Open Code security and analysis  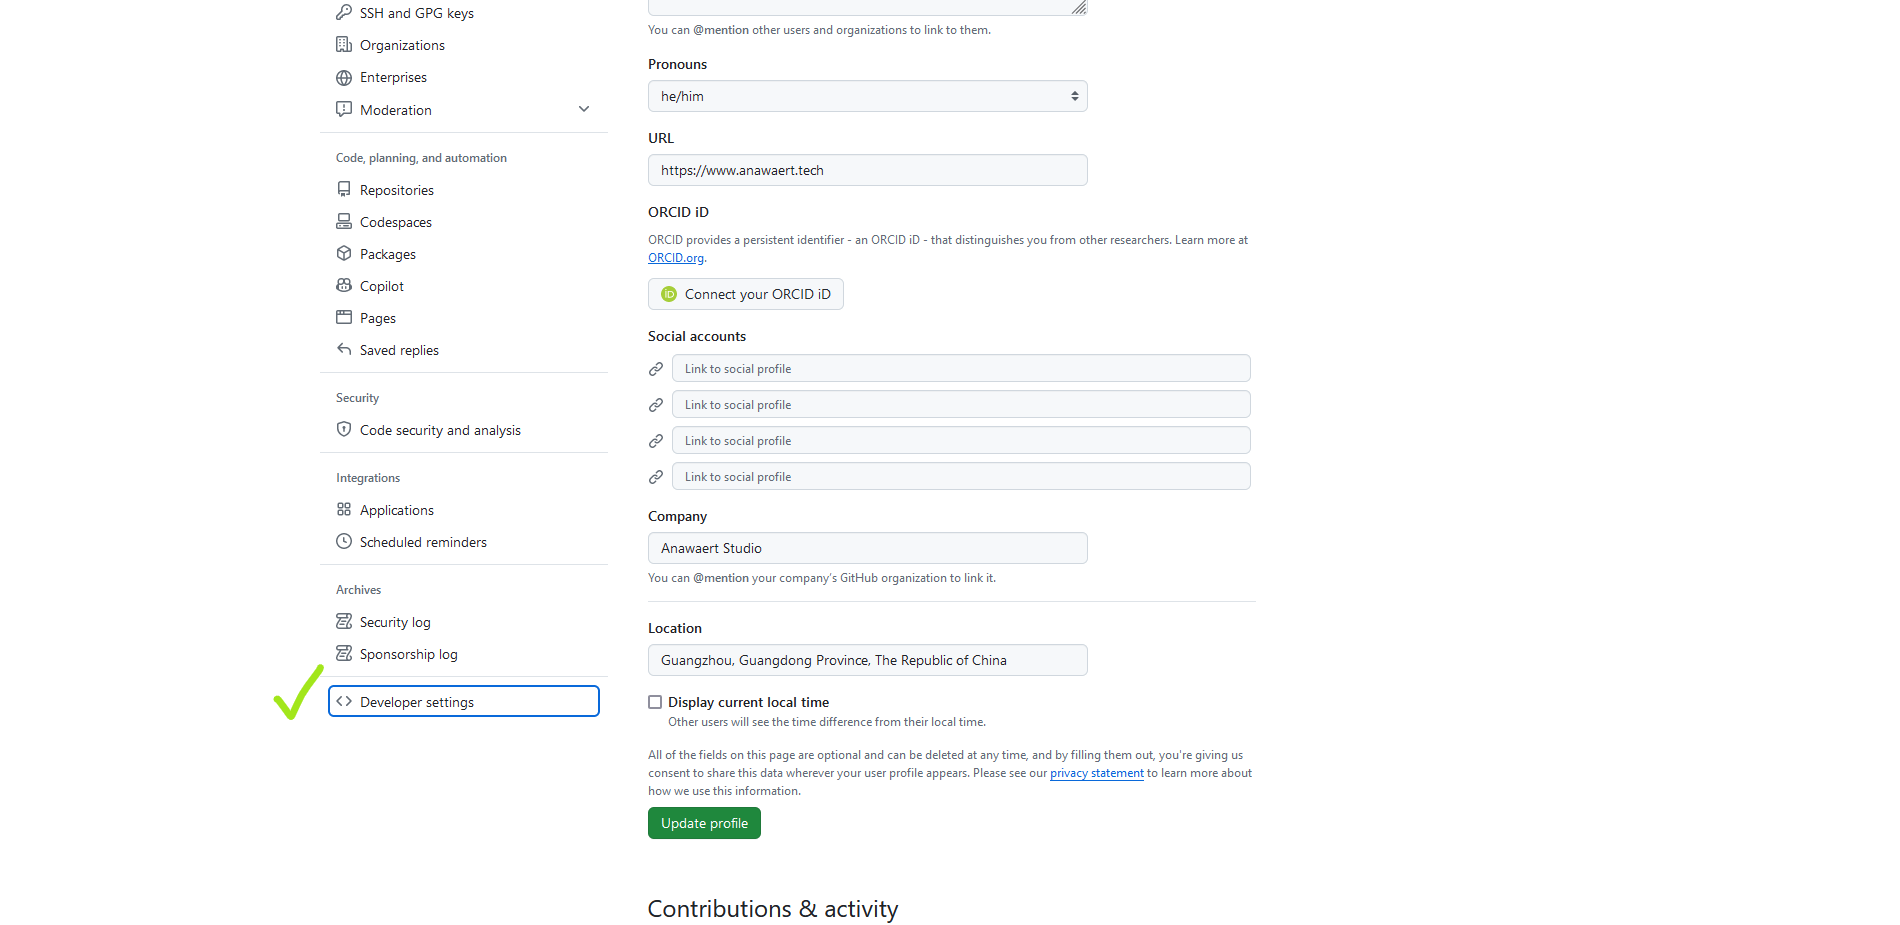click(440, 430)
